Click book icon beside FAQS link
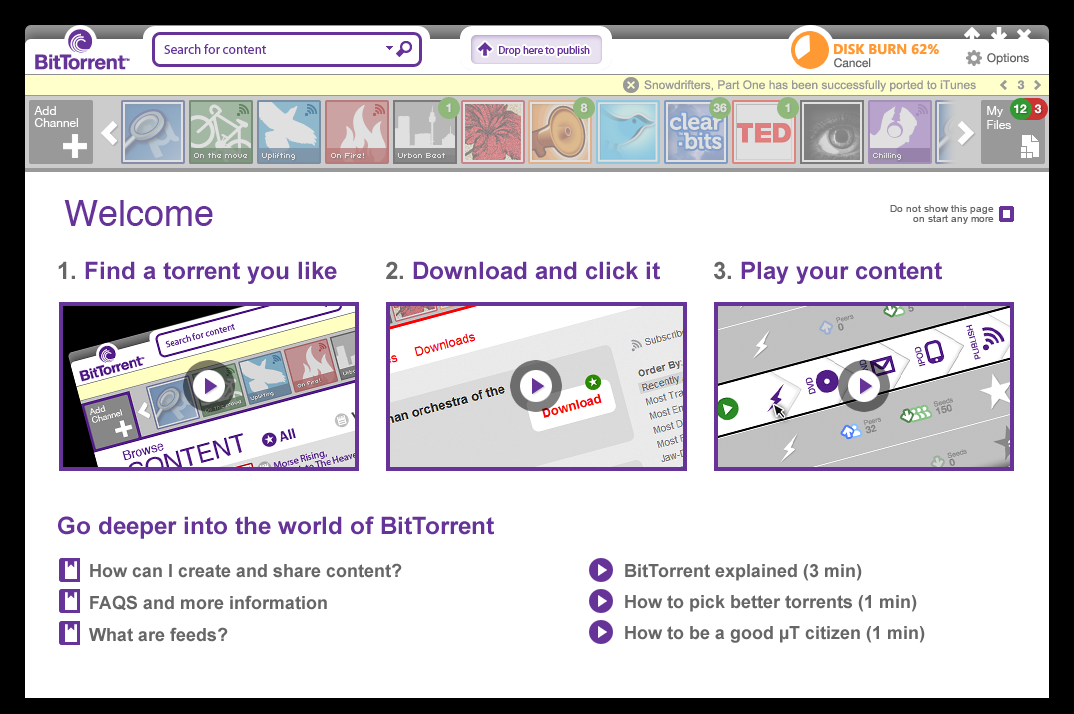The height and width of the screenshot is (714, 1074). click(x=69, y=602)
